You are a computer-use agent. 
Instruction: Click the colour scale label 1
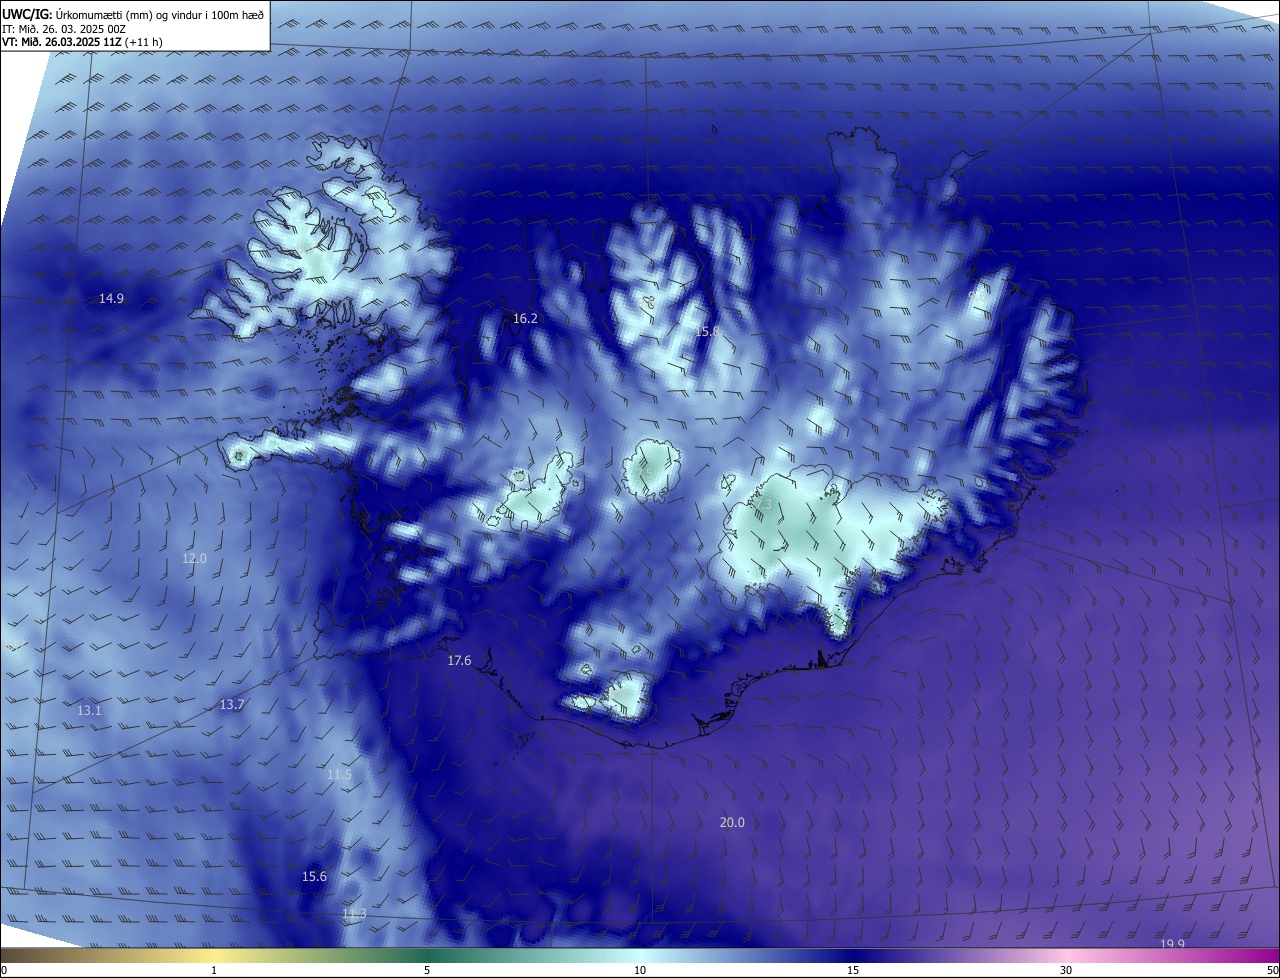pos(214,970)
